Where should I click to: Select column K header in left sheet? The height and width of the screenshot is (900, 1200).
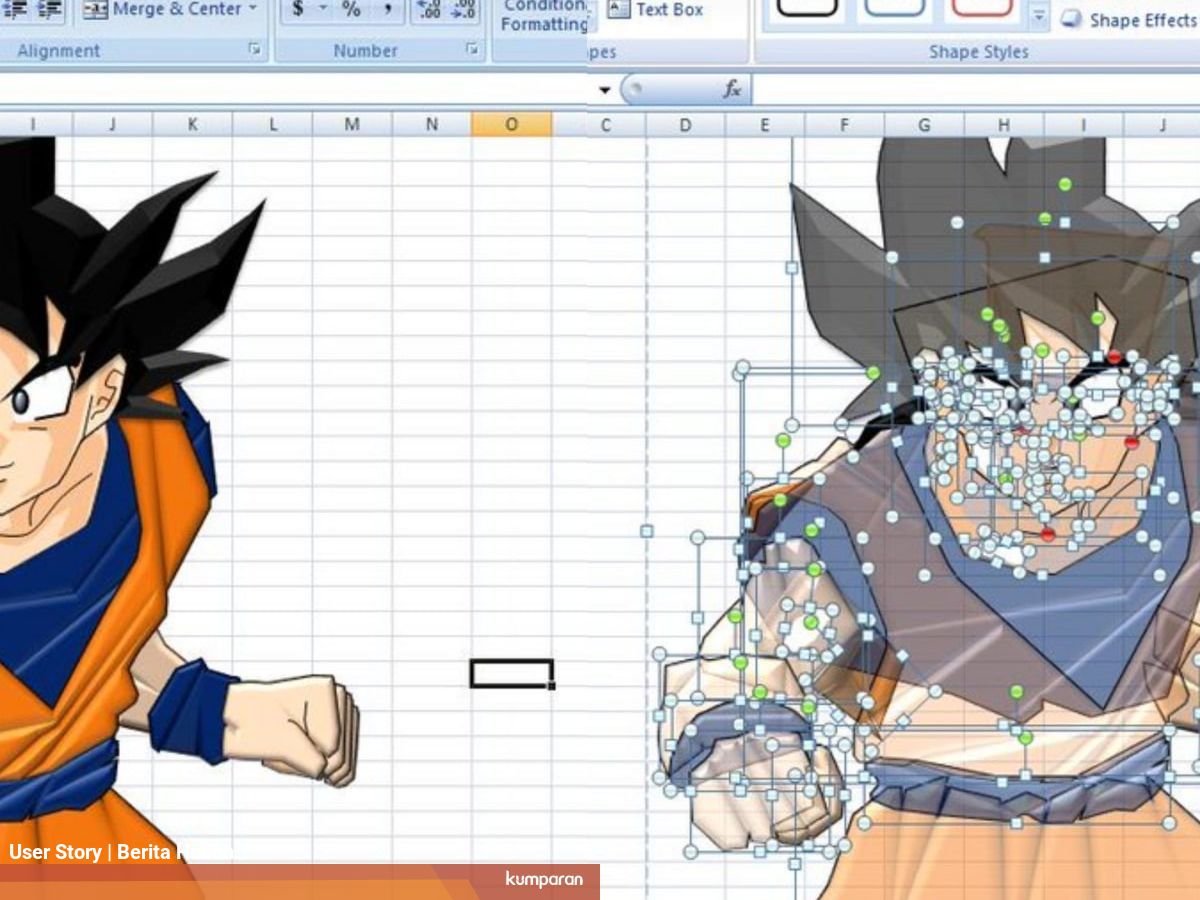pos(192,124)
